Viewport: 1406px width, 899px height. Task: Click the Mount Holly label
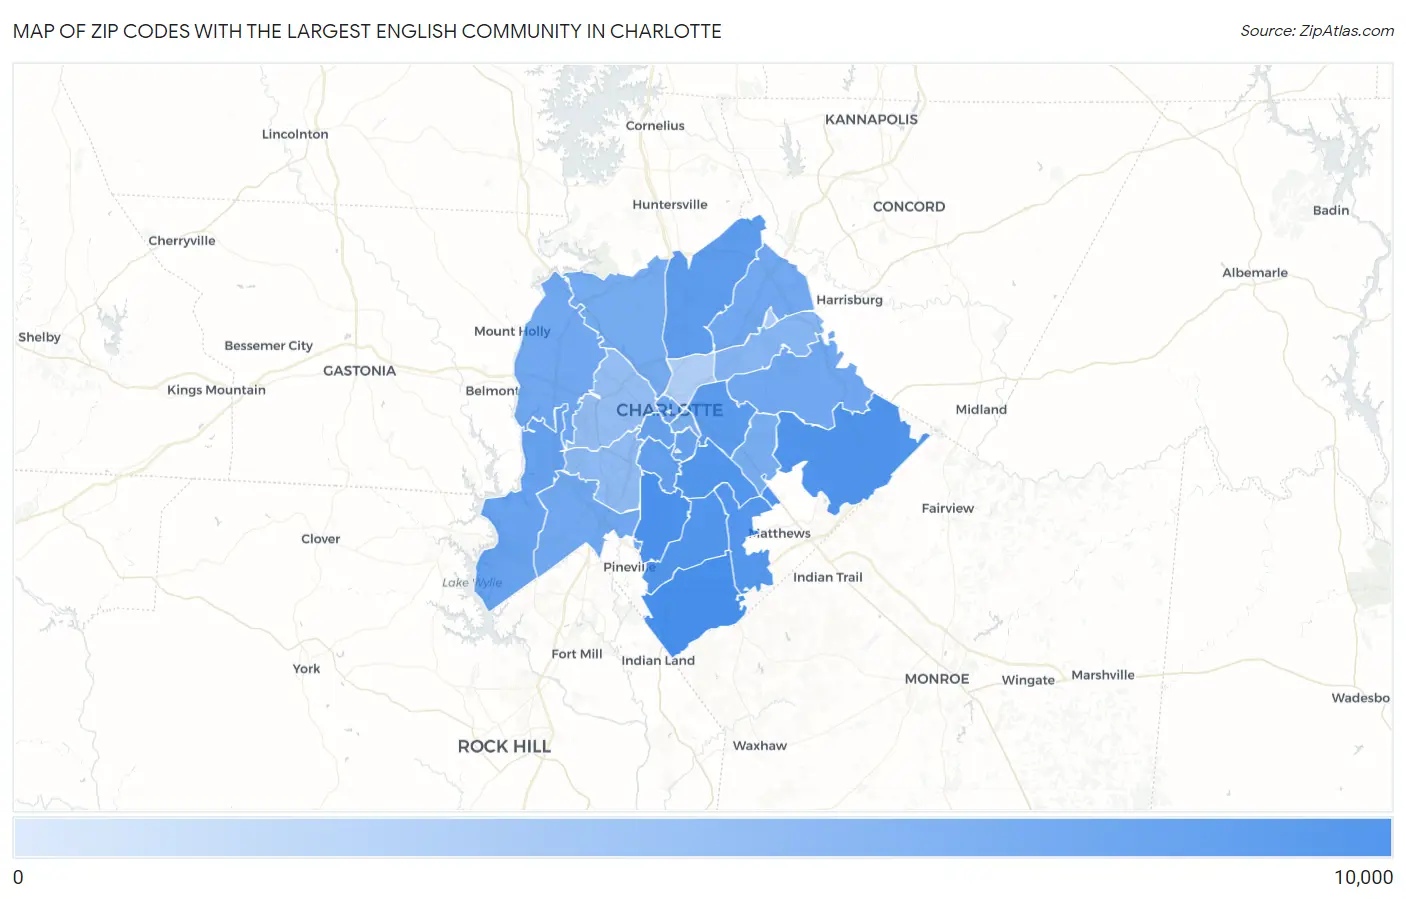click(x=512, y=332)
